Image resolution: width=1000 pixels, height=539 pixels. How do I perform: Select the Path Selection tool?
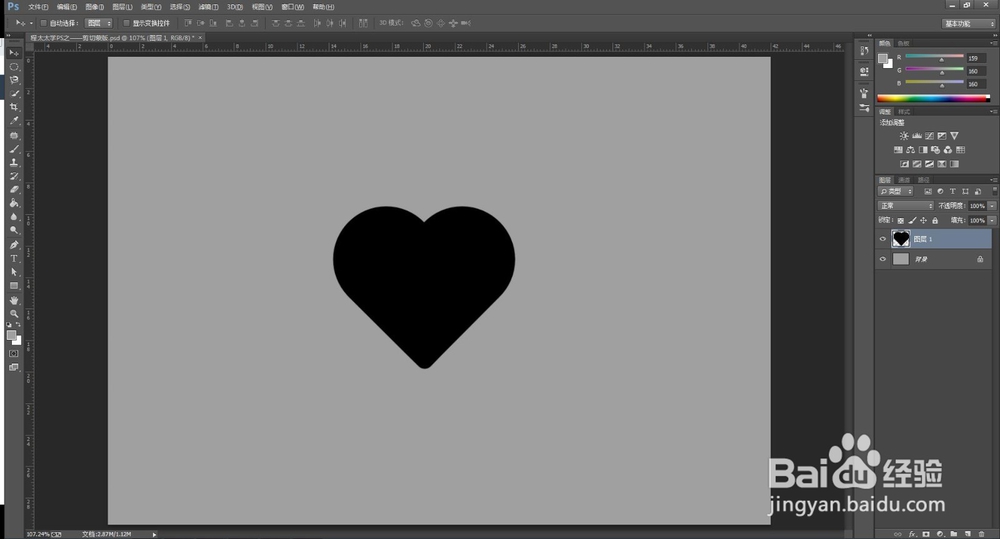pos(14,272)
